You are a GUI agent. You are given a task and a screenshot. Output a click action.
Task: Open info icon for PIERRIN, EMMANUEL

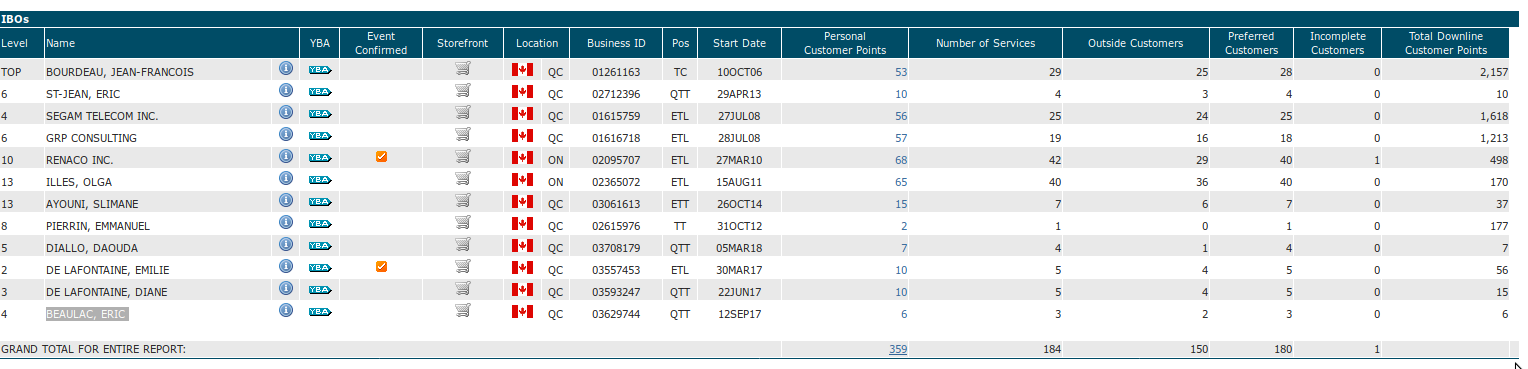click(x=285, y=223)
